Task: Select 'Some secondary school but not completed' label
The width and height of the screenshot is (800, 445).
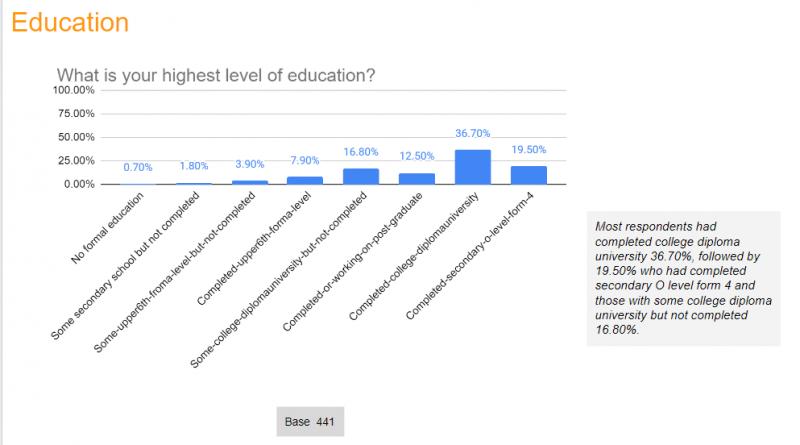Action: coord(125,266)
